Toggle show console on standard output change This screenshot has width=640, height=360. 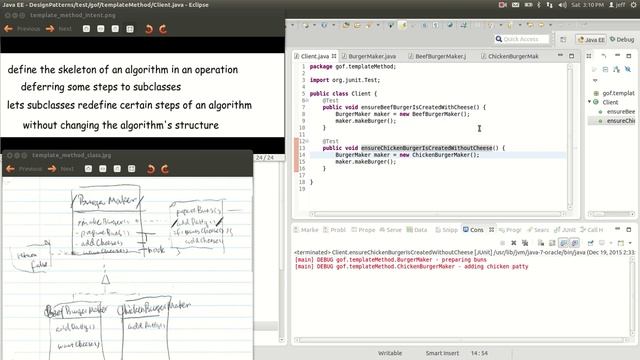[564, 243]
